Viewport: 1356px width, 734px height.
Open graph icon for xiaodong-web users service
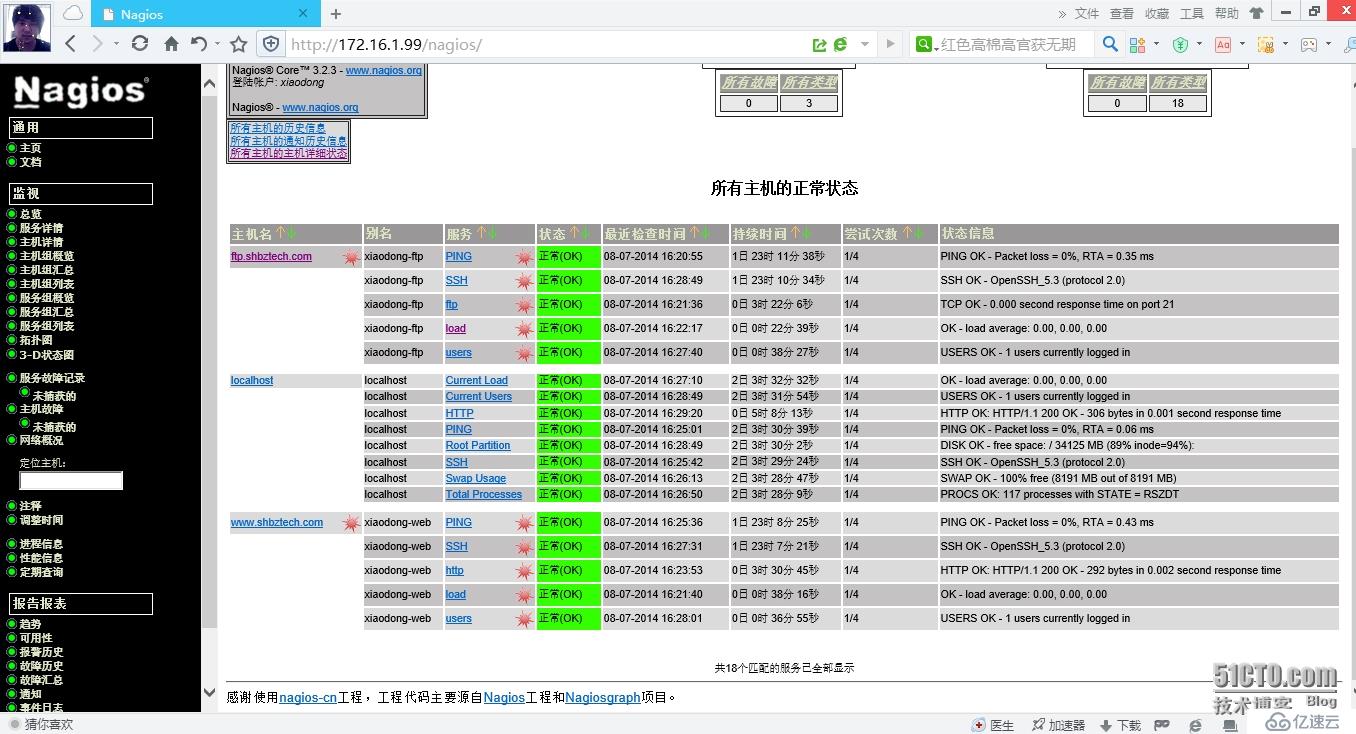524,619
